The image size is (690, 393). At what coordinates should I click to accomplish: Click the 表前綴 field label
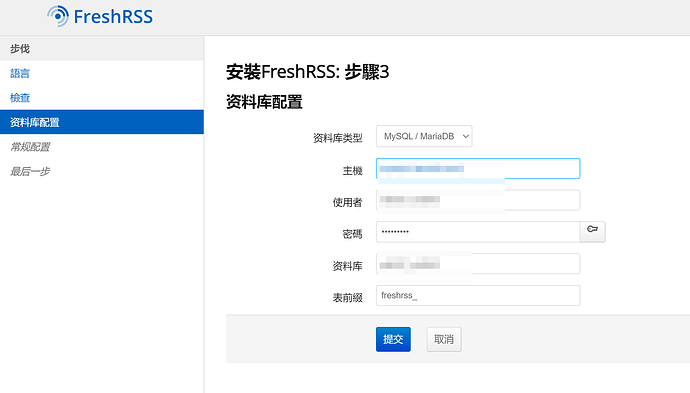[347, 298]
